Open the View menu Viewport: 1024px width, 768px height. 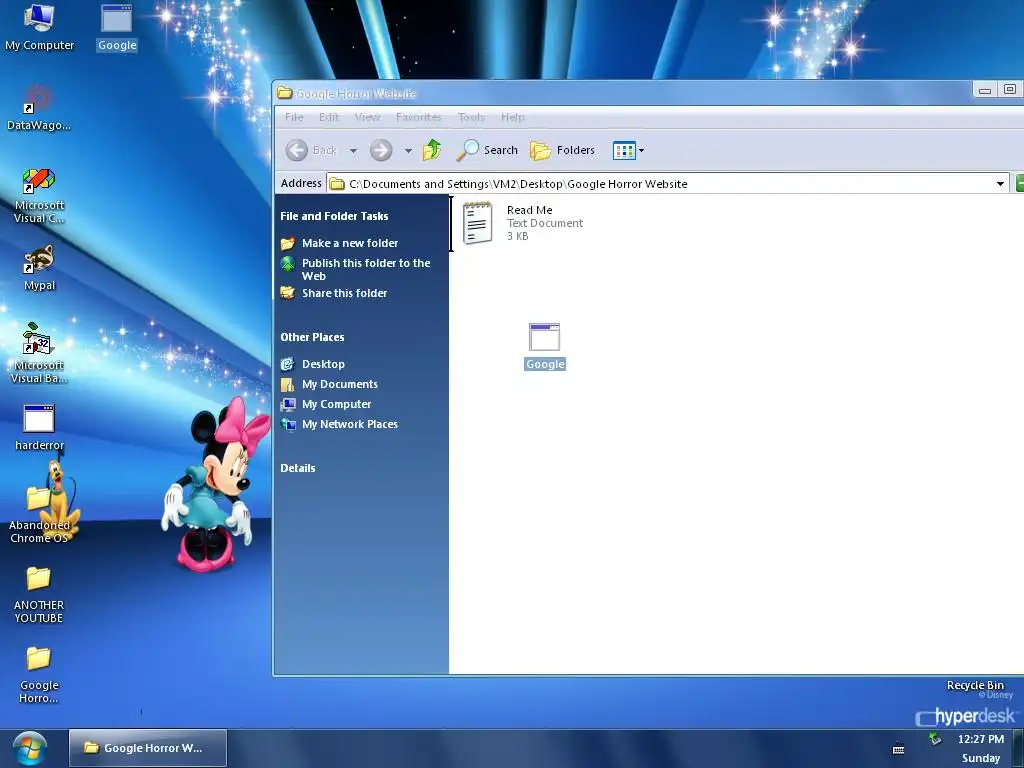tap(367, 117)
